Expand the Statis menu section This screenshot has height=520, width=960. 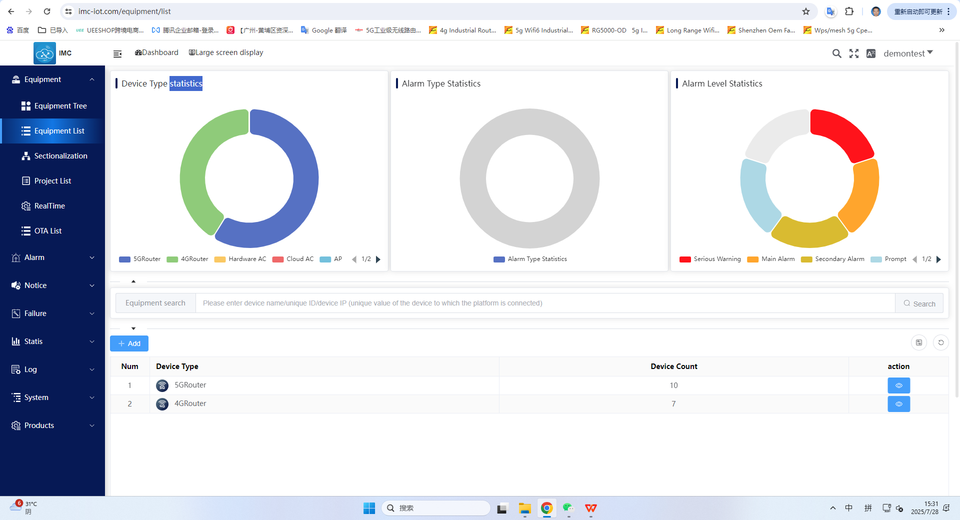click(x=53, y=342)
